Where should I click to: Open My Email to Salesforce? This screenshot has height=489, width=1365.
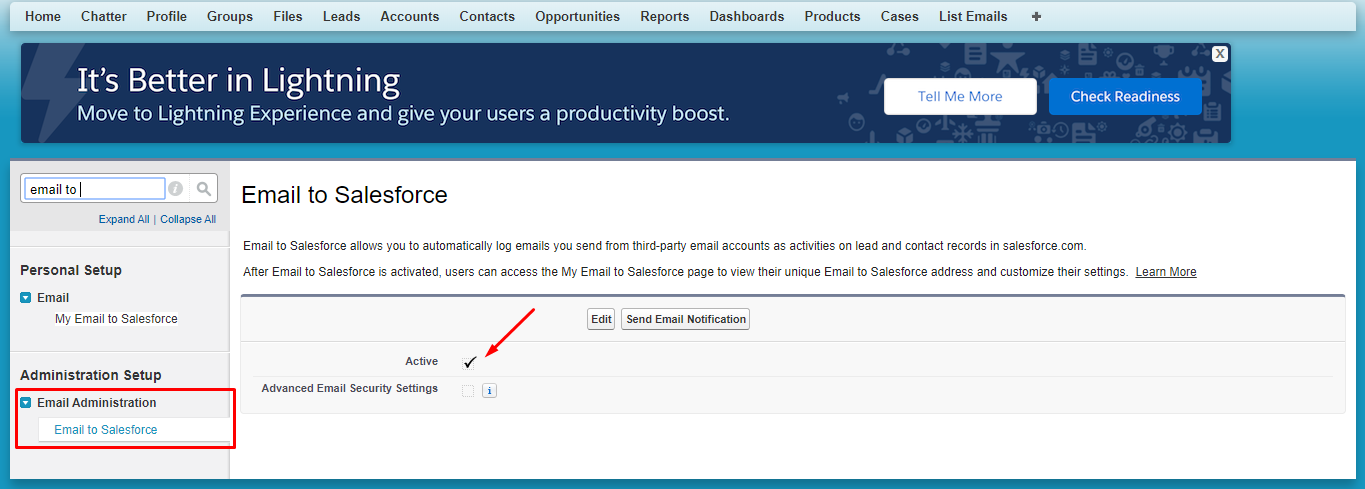[x=116, y=319]
